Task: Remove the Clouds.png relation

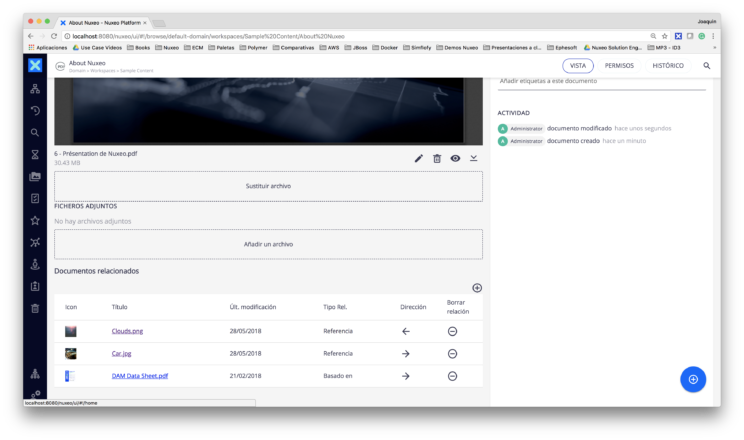Action: (x=453, y=331)
